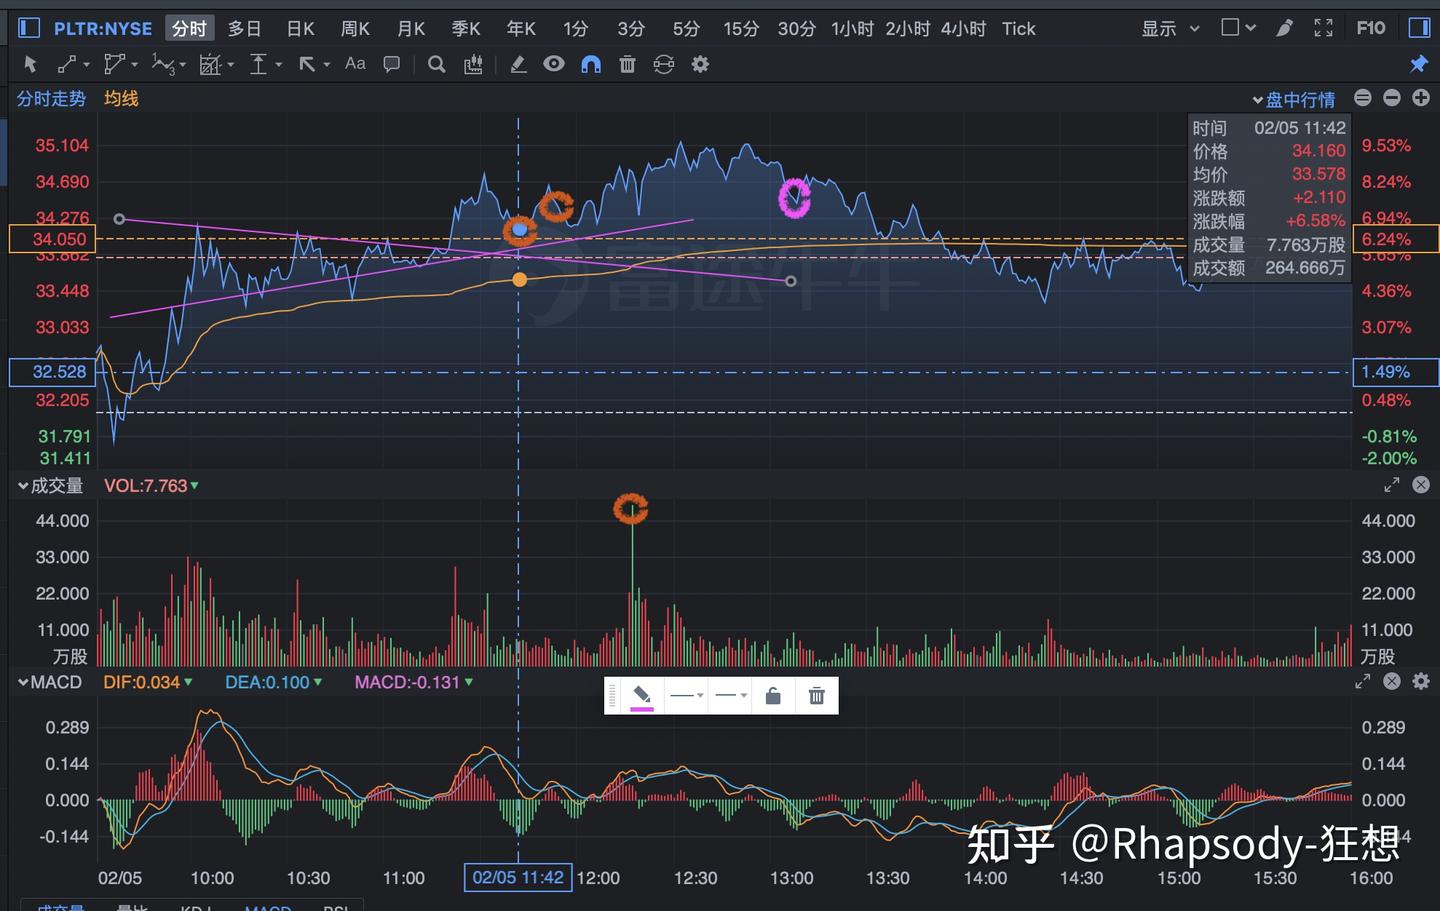The height and width of the screenshot is (911, 1440).
Task: Switch to the 均线 moving average tab
Action: pos(120,98)
